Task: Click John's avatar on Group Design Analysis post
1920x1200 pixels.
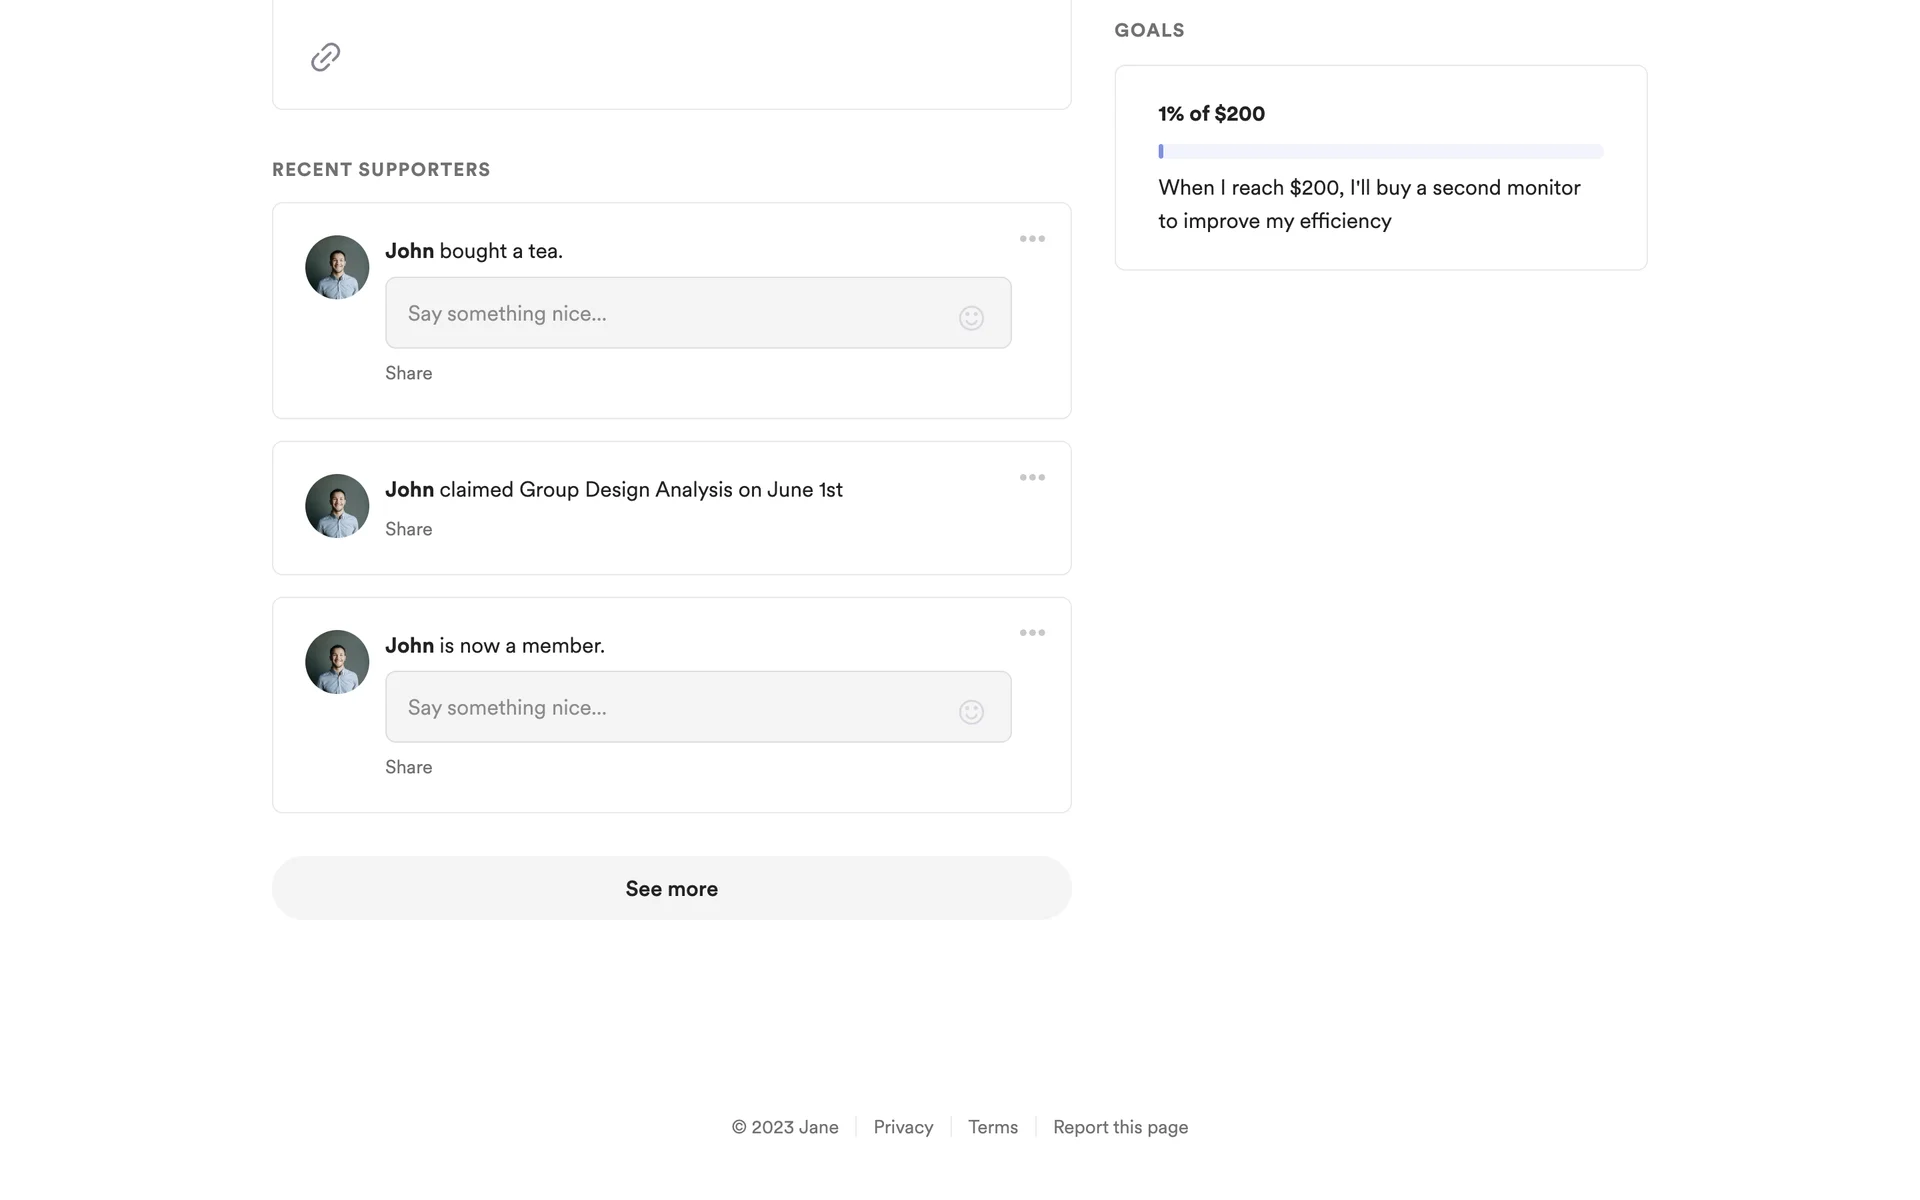Action: click(337, 506)
